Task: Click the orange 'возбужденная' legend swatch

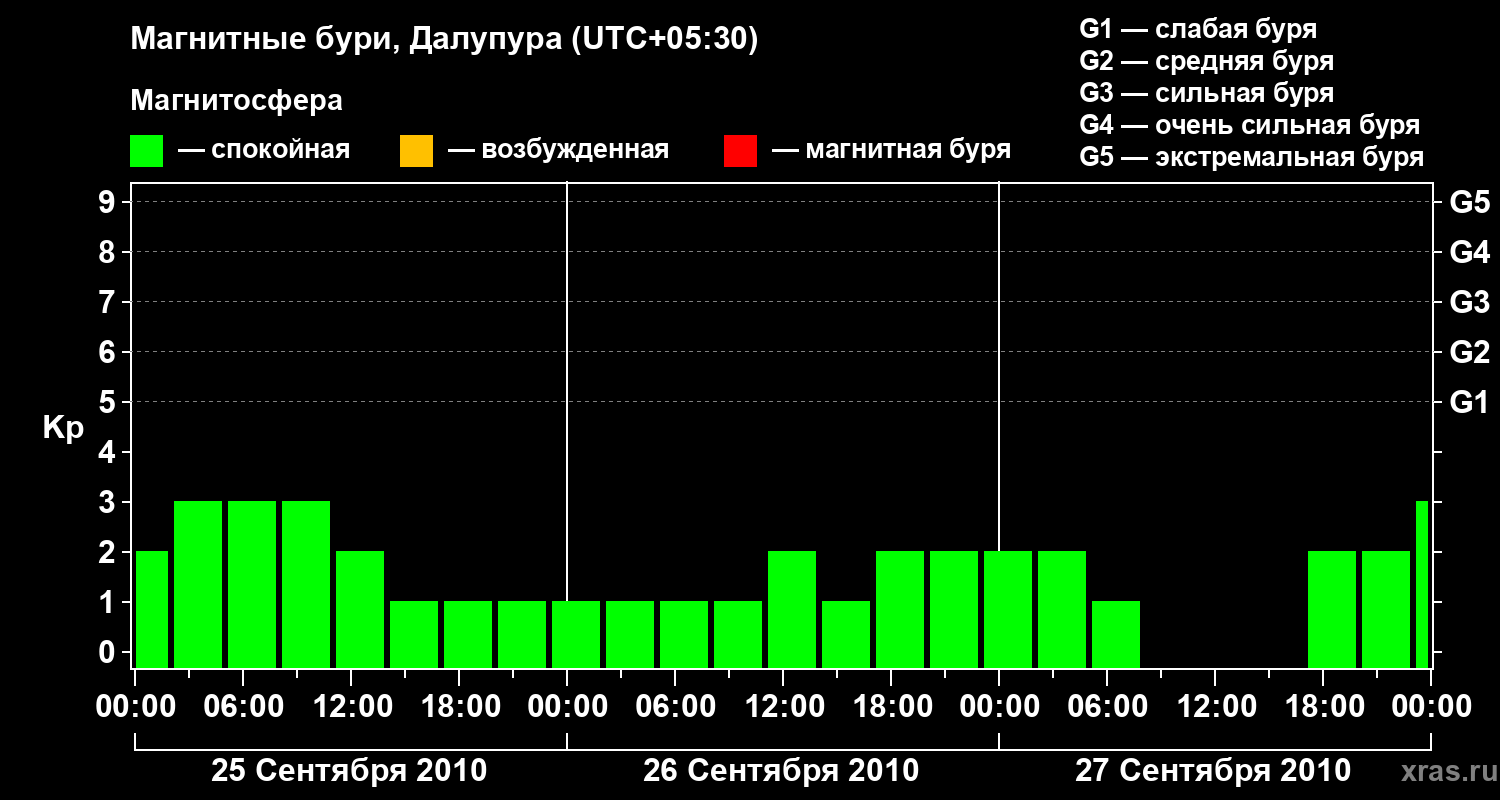Action: tap(416, 151)
